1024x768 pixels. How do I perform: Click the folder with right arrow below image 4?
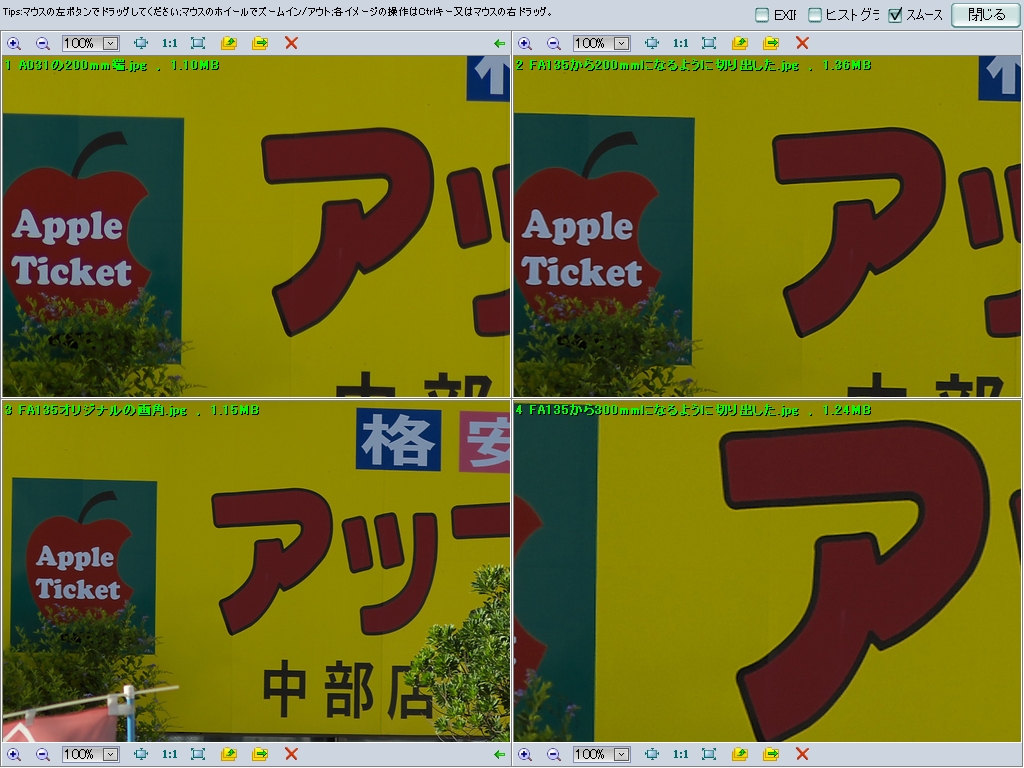(x=771, y=754)
